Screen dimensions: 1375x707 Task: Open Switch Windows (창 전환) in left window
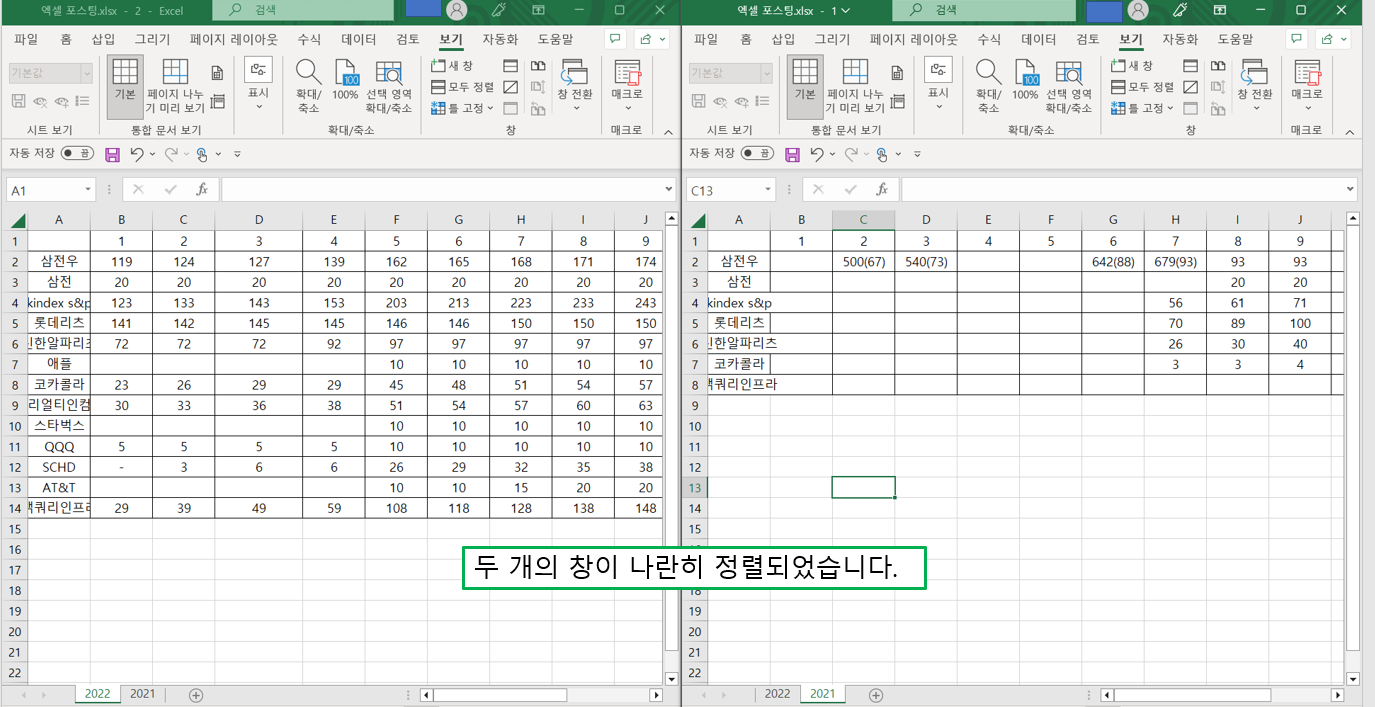(575, 84)
